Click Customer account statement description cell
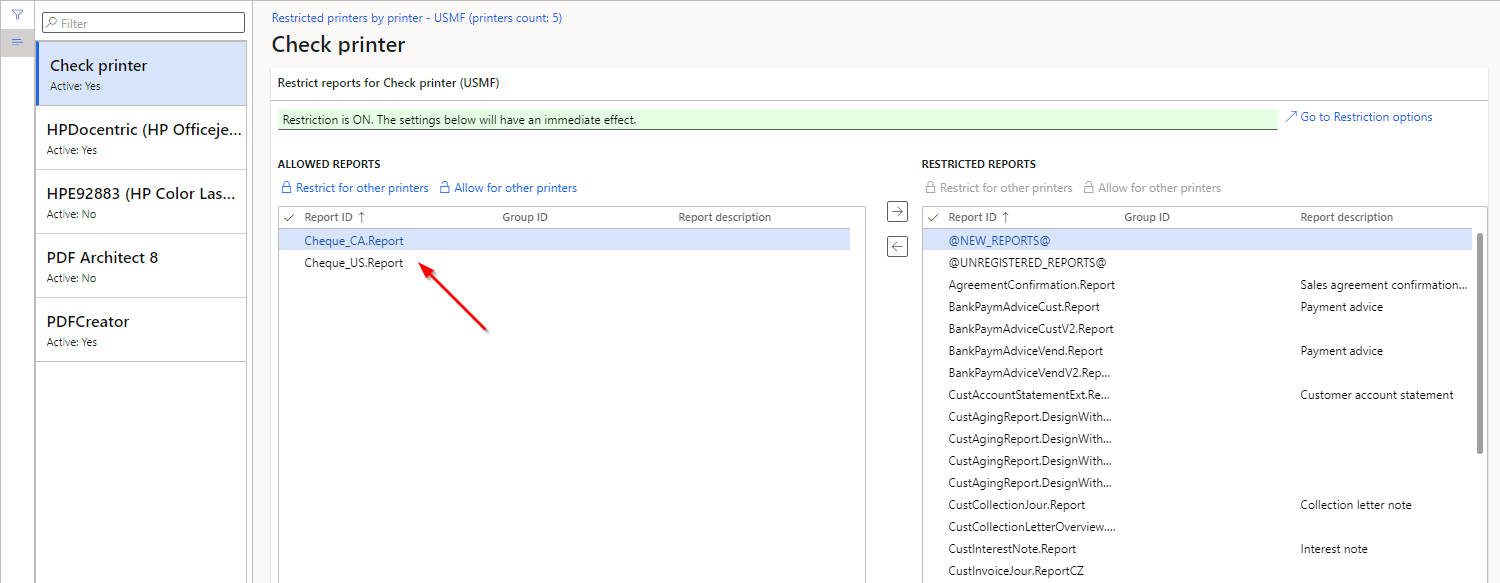 pos(1377,395)
